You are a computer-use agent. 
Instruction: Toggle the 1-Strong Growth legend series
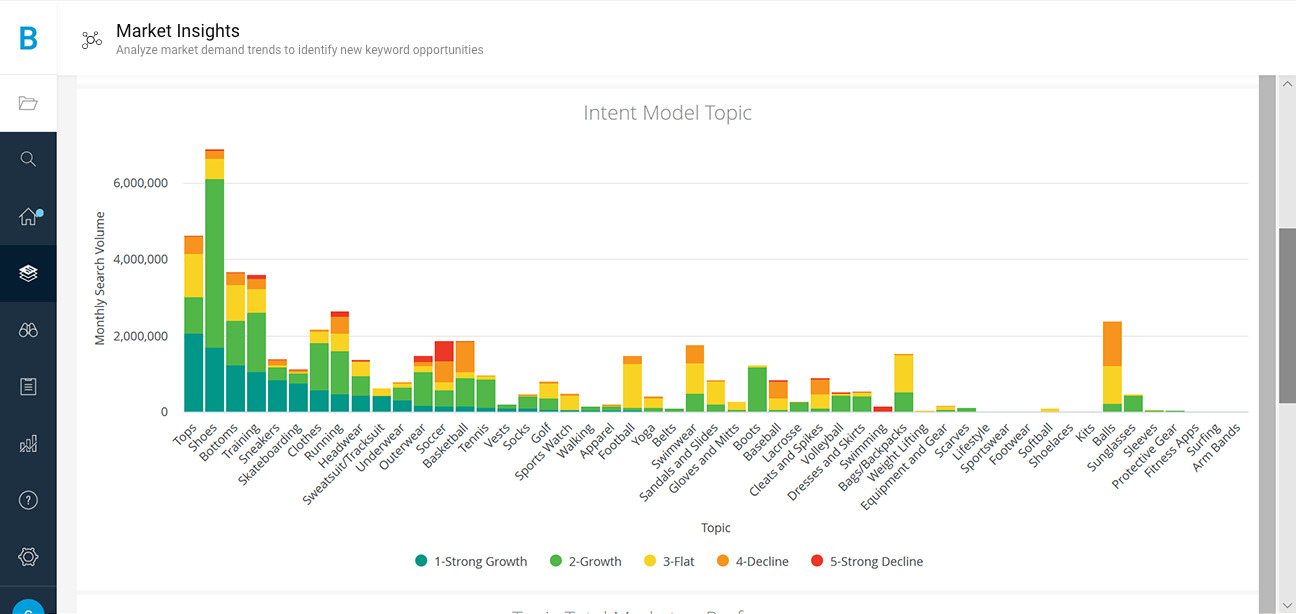click(x=471, y=562)
